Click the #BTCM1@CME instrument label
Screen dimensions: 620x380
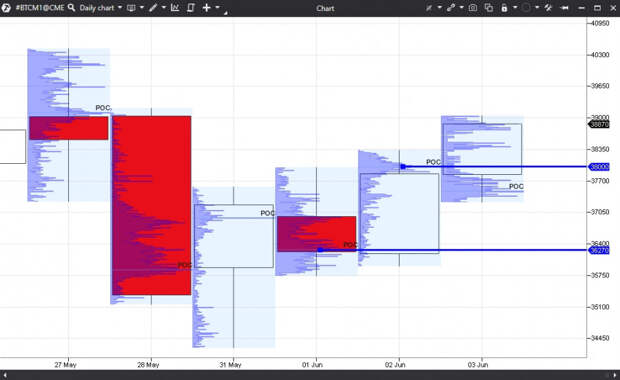tap(40, 8)
